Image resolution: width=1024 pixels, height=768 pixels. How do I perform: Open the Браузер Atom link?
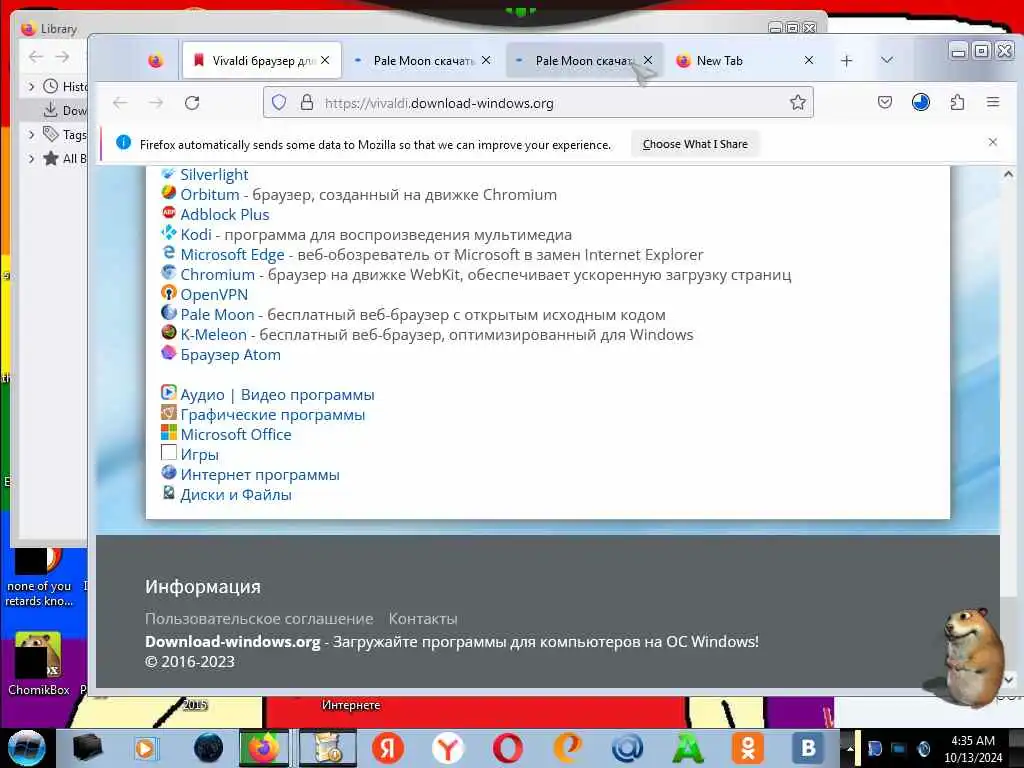[231, 355]
